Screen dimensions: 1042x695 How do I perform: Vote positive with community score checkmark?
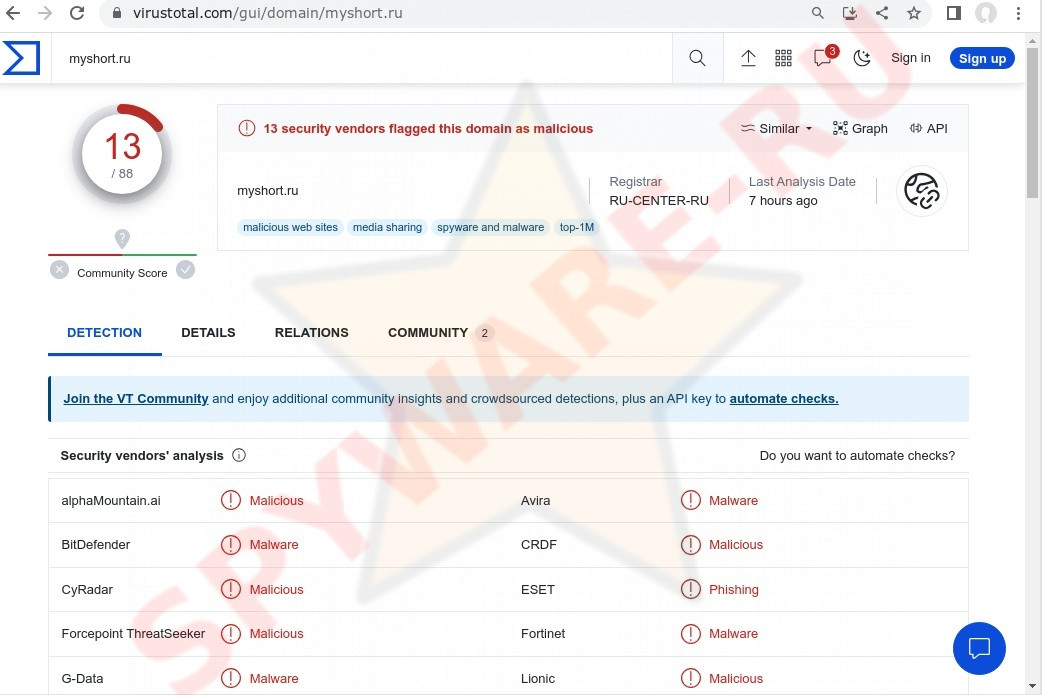pyautogui.click(x=185, y=270)
